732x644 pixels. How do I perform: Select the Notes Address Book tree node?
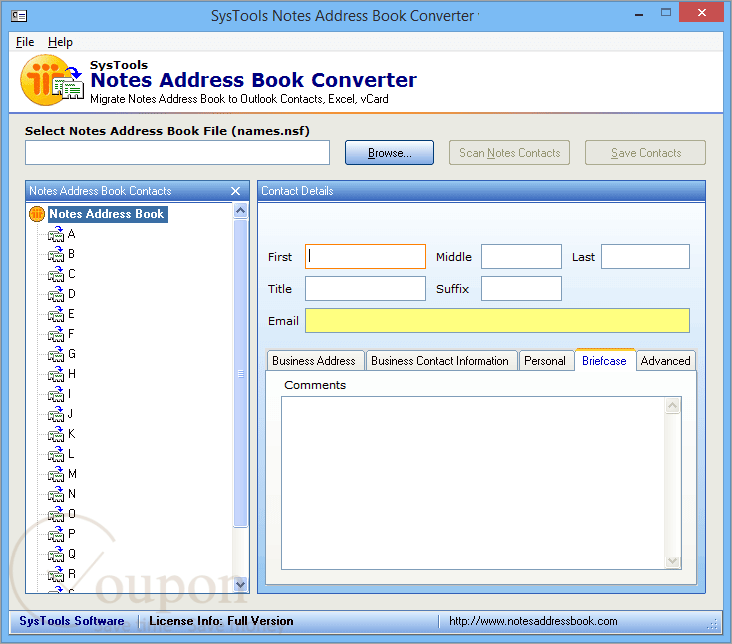[x=107, y=214]
